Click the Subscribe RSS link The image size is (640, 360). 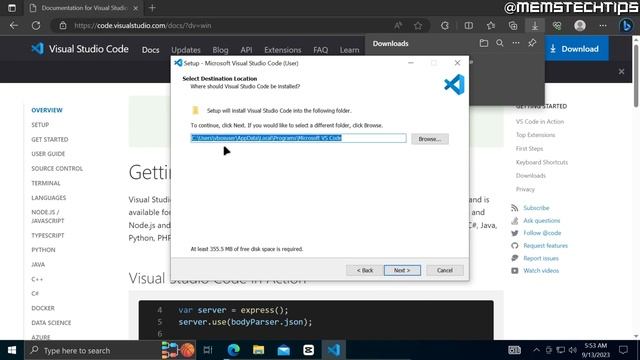click(536, 208)
